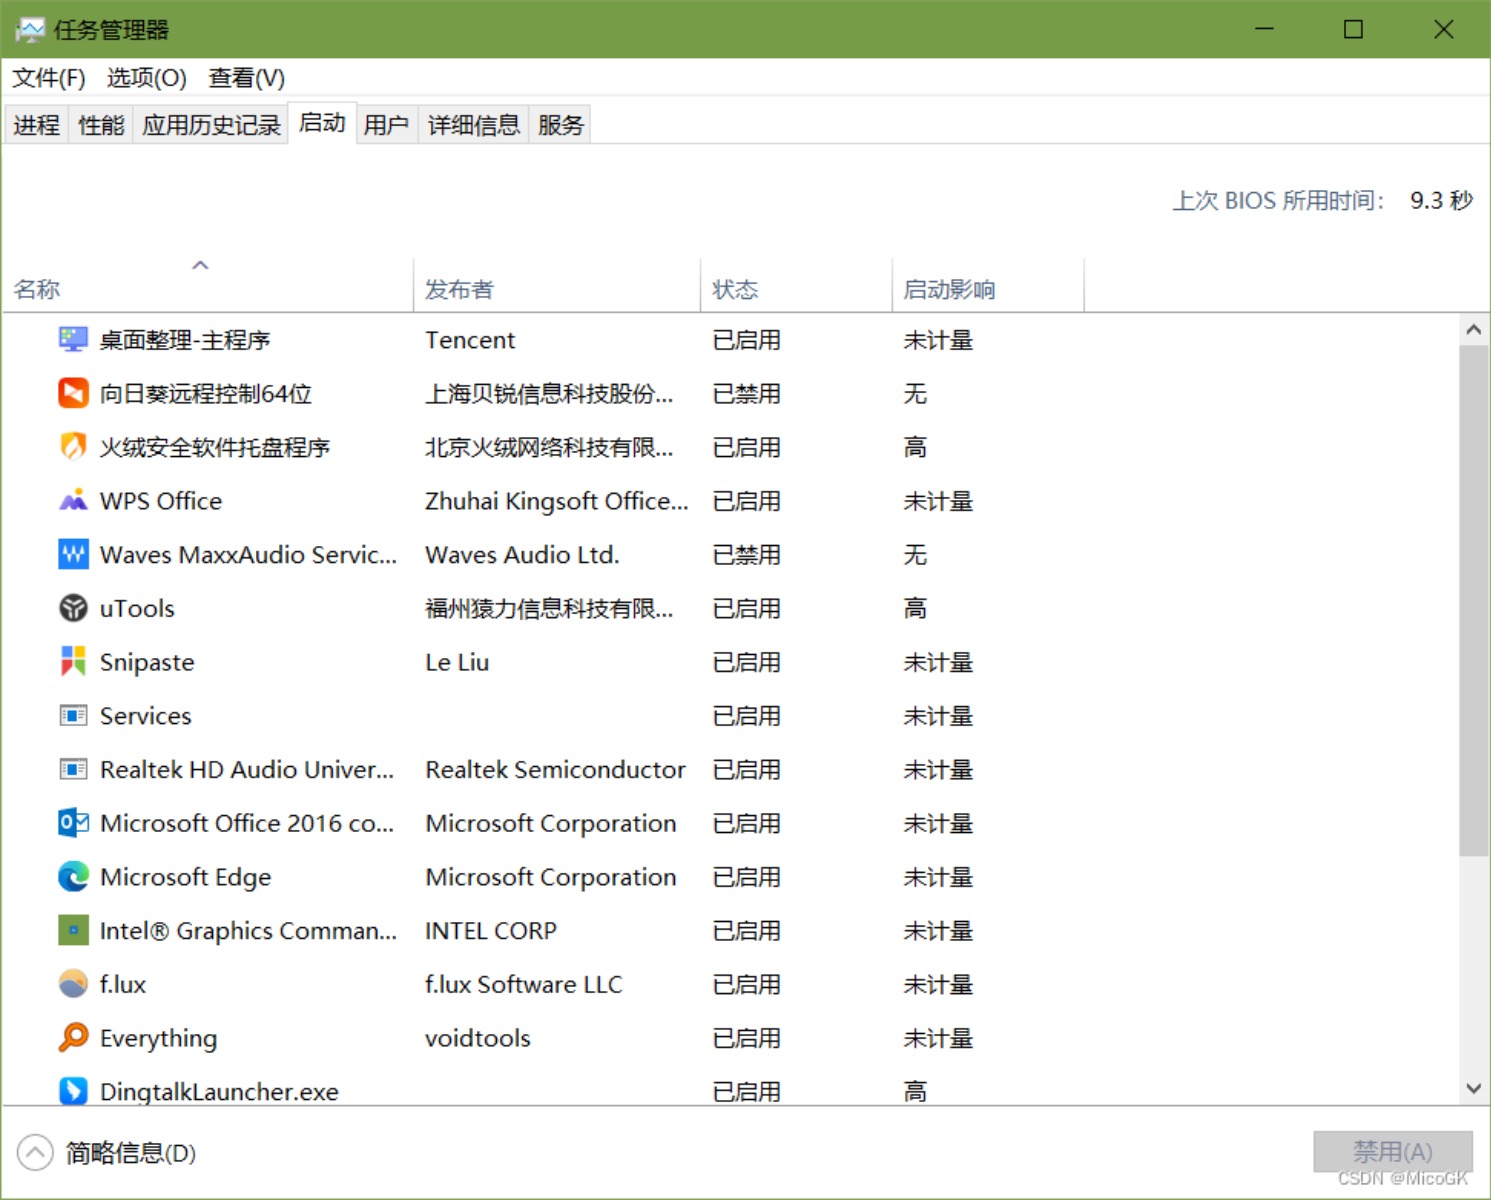
Task: Click the f.lux icon
Action: [73, 984]
